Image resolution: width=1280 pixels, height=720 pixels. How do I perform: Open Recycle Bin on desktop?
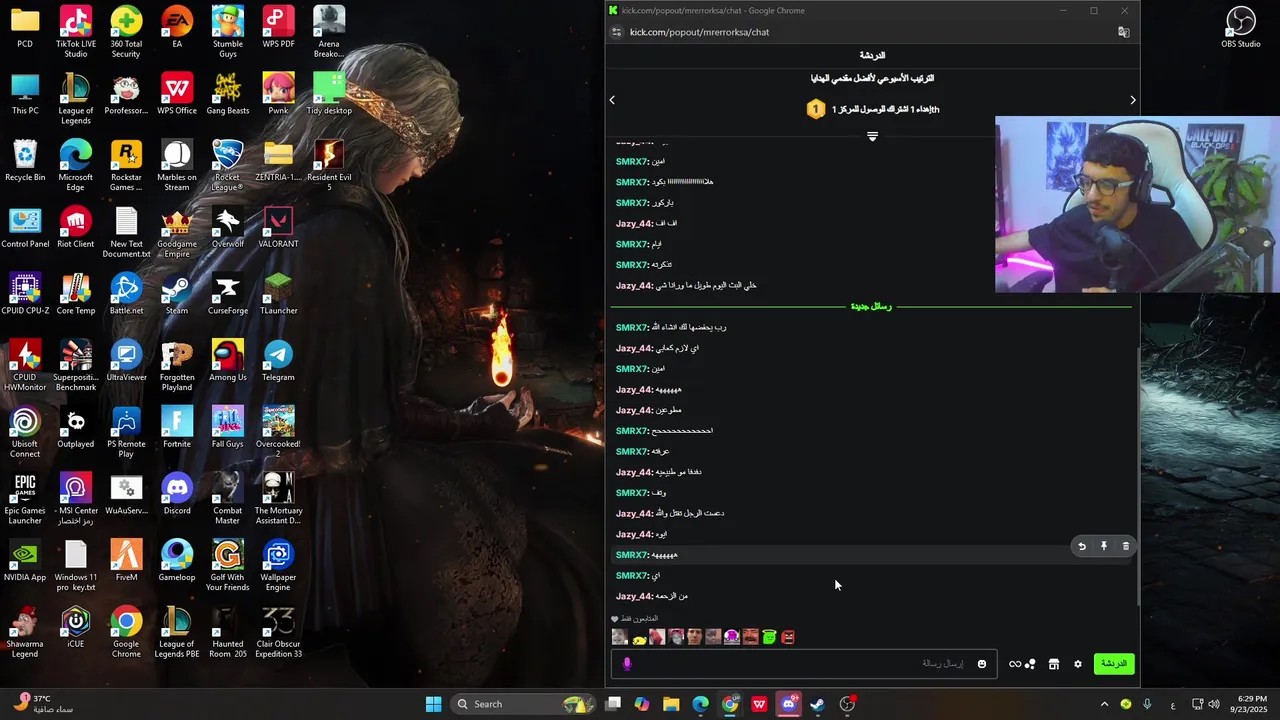pyautogui.click(x=25, y=161)
